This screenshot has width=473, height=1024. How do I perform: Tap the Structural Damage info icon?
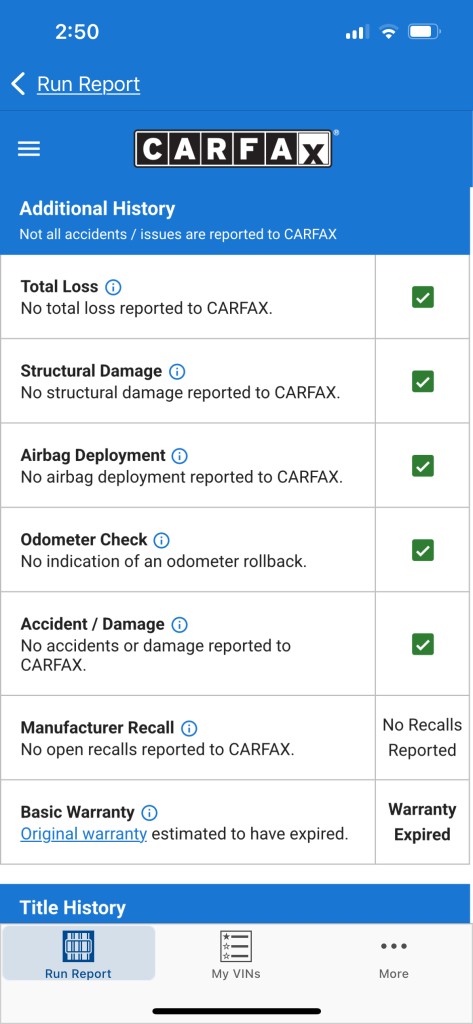coord(177,372)
